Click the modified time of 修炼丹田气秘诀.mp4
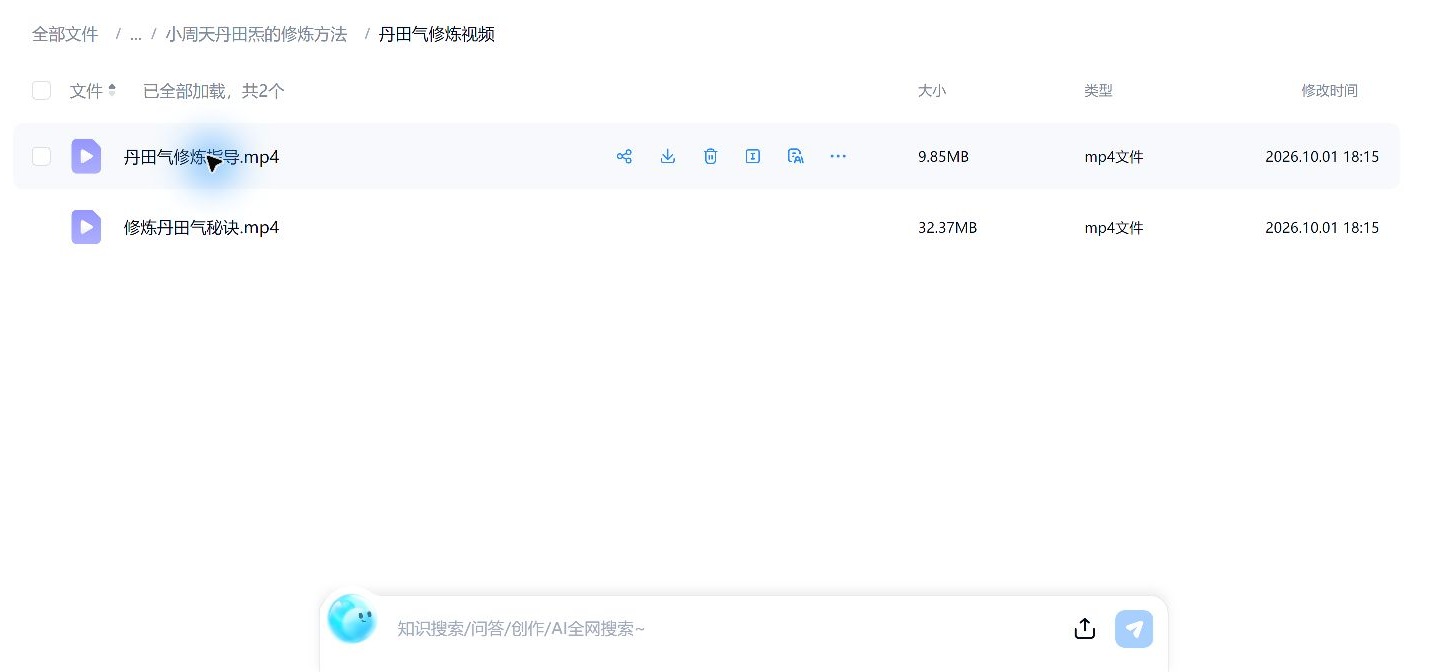Viewport: 1436px width, 672px height. click(1322, 228)
